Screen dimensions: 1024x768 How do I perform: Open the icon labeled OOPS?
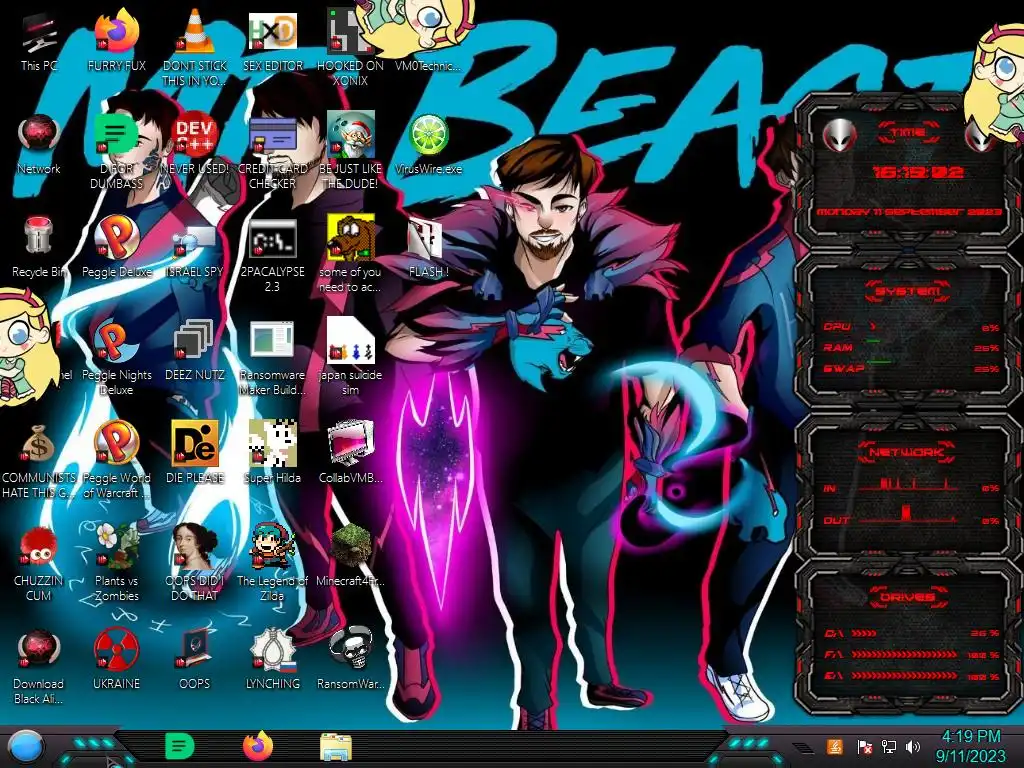point(195,660)
